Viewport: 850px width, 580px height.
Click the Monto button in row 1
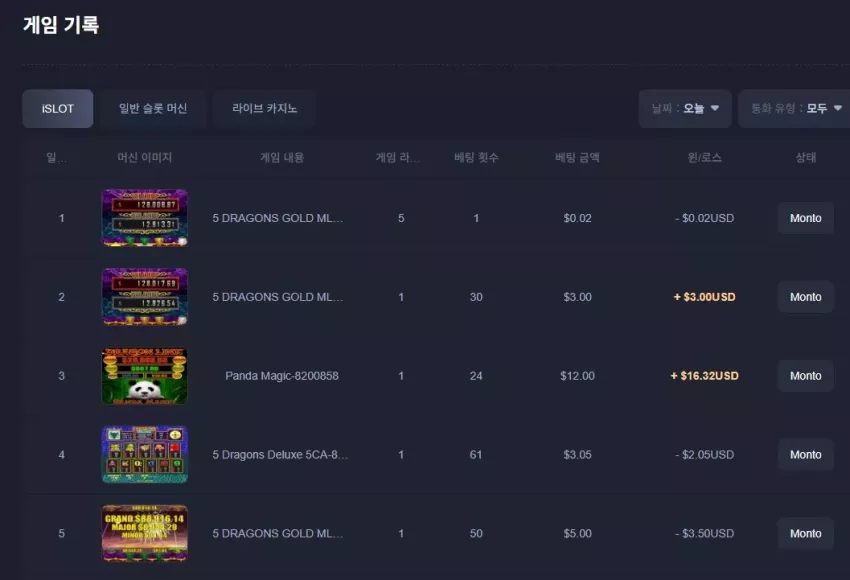point(806,218)
